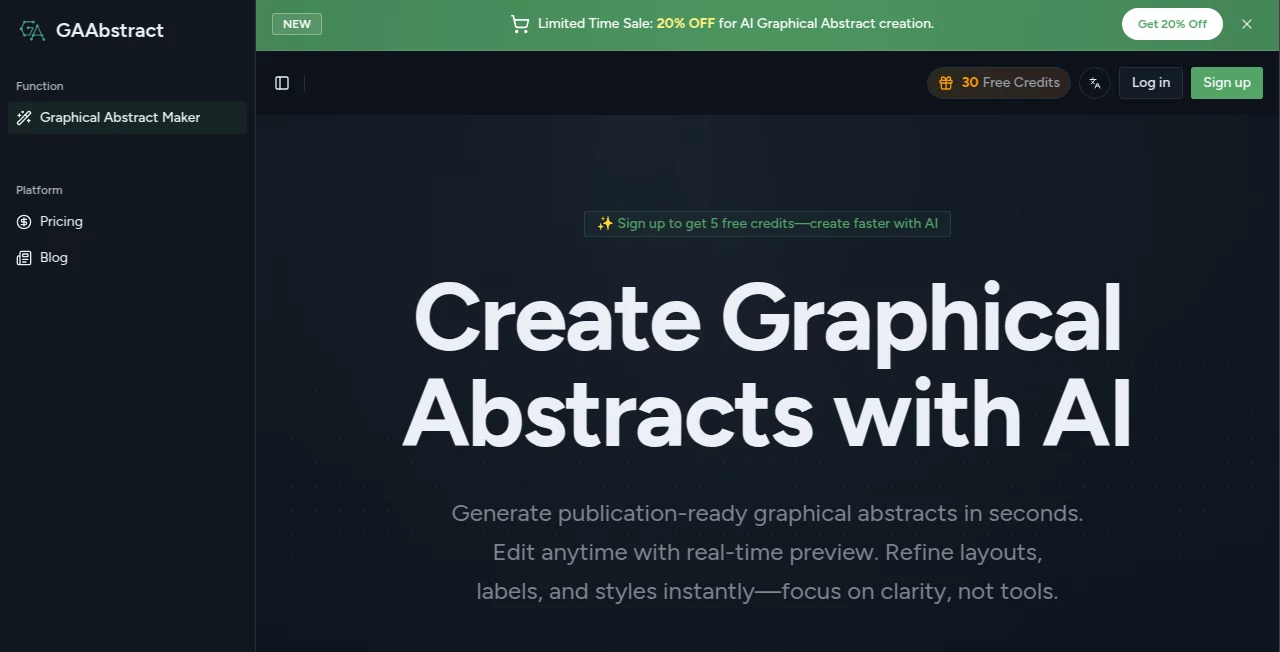Screen dimensions: 1280x652
Task: Click the shopping cart icon in the sale banner
Action: pos(520,23)
